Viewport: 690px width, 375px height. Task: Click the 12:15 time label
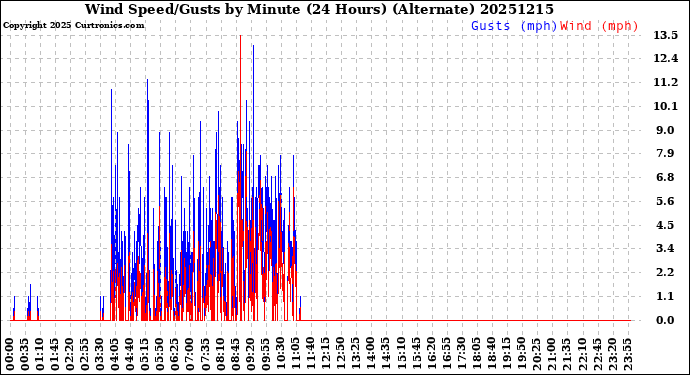point(326,355)
